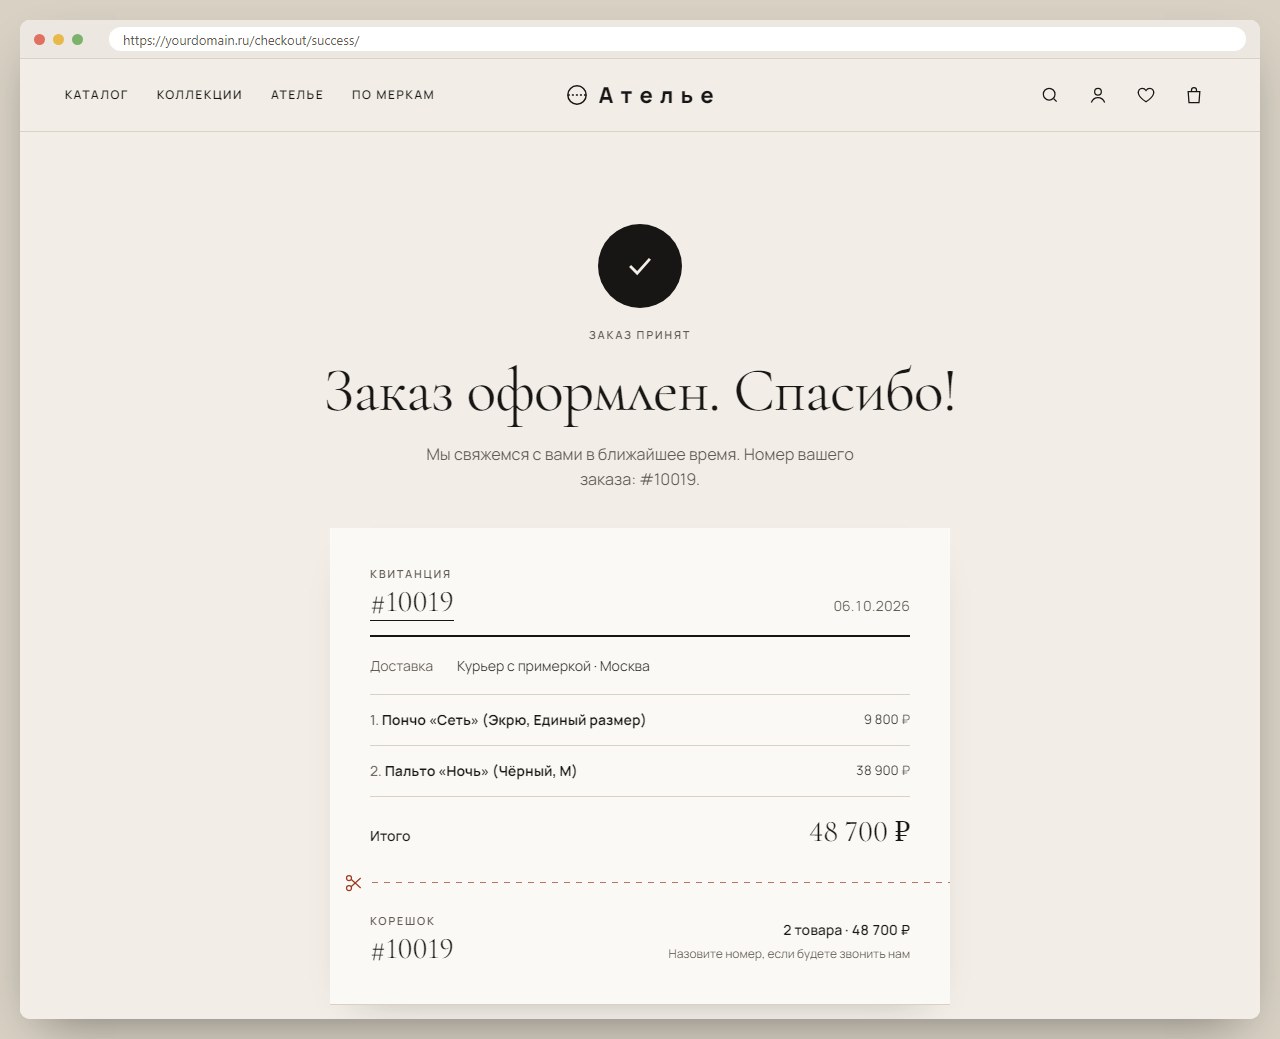Open the По меркам menu item

click(x=393, y=95)
